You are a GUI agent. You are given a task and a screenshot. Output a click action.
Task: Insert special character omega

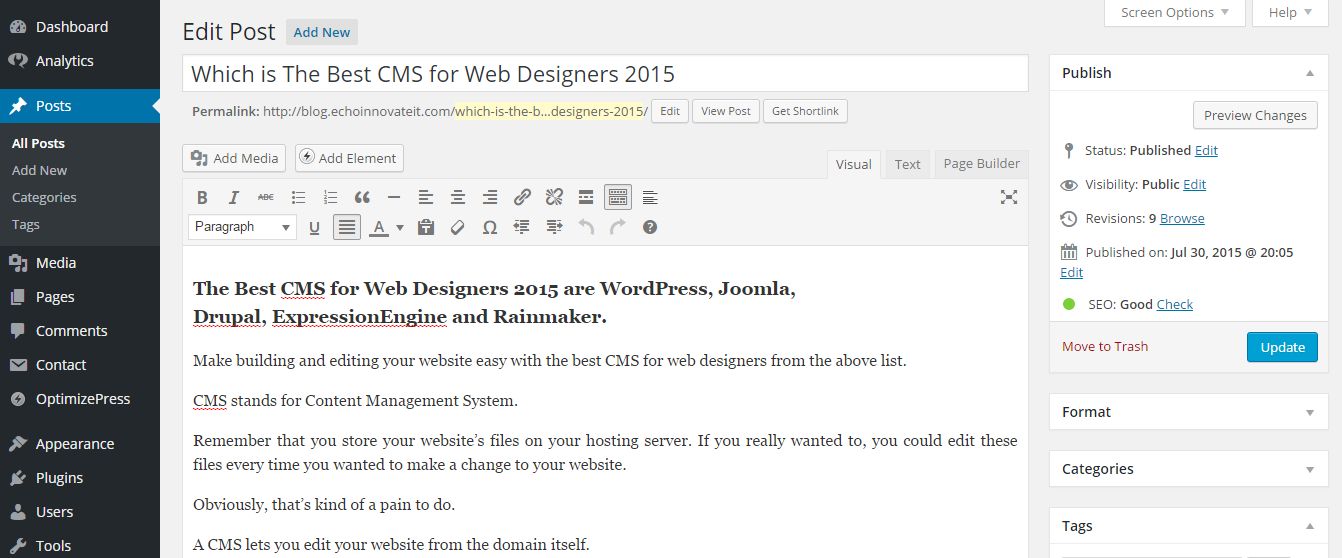point(490,227)
